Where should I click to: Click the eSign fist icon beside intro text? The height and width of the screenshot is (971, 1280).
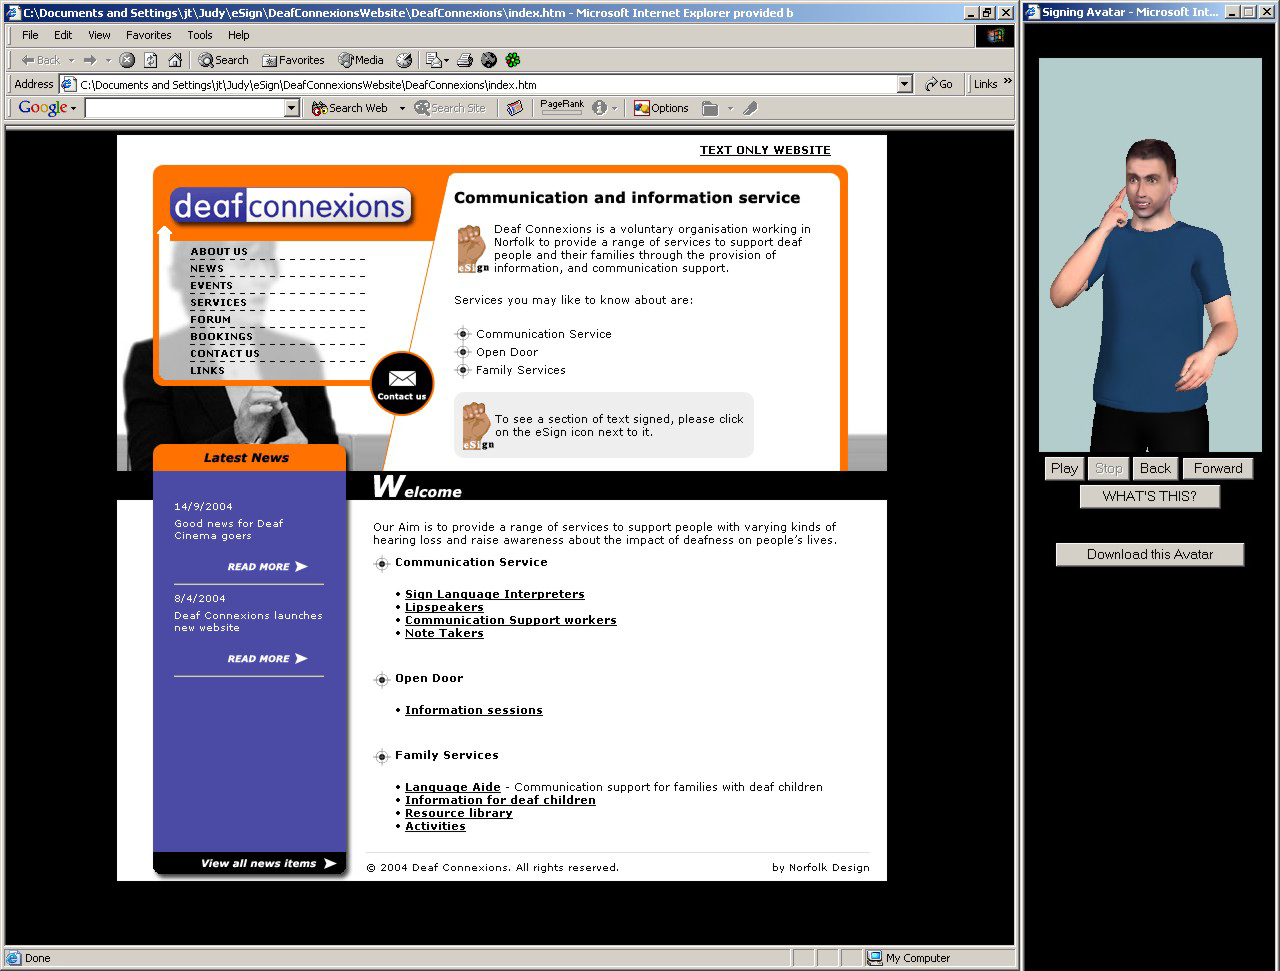pos(472,248)
